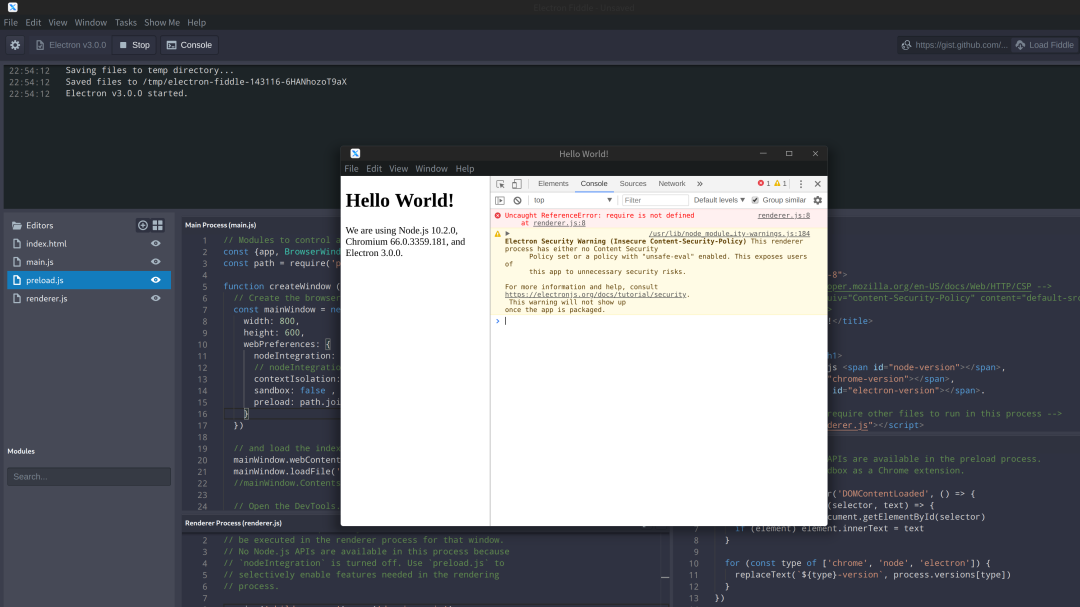Focus the DevTools console Filter field
The width and height of the screenshot is (1080, 607).
[x=655, y=200]
